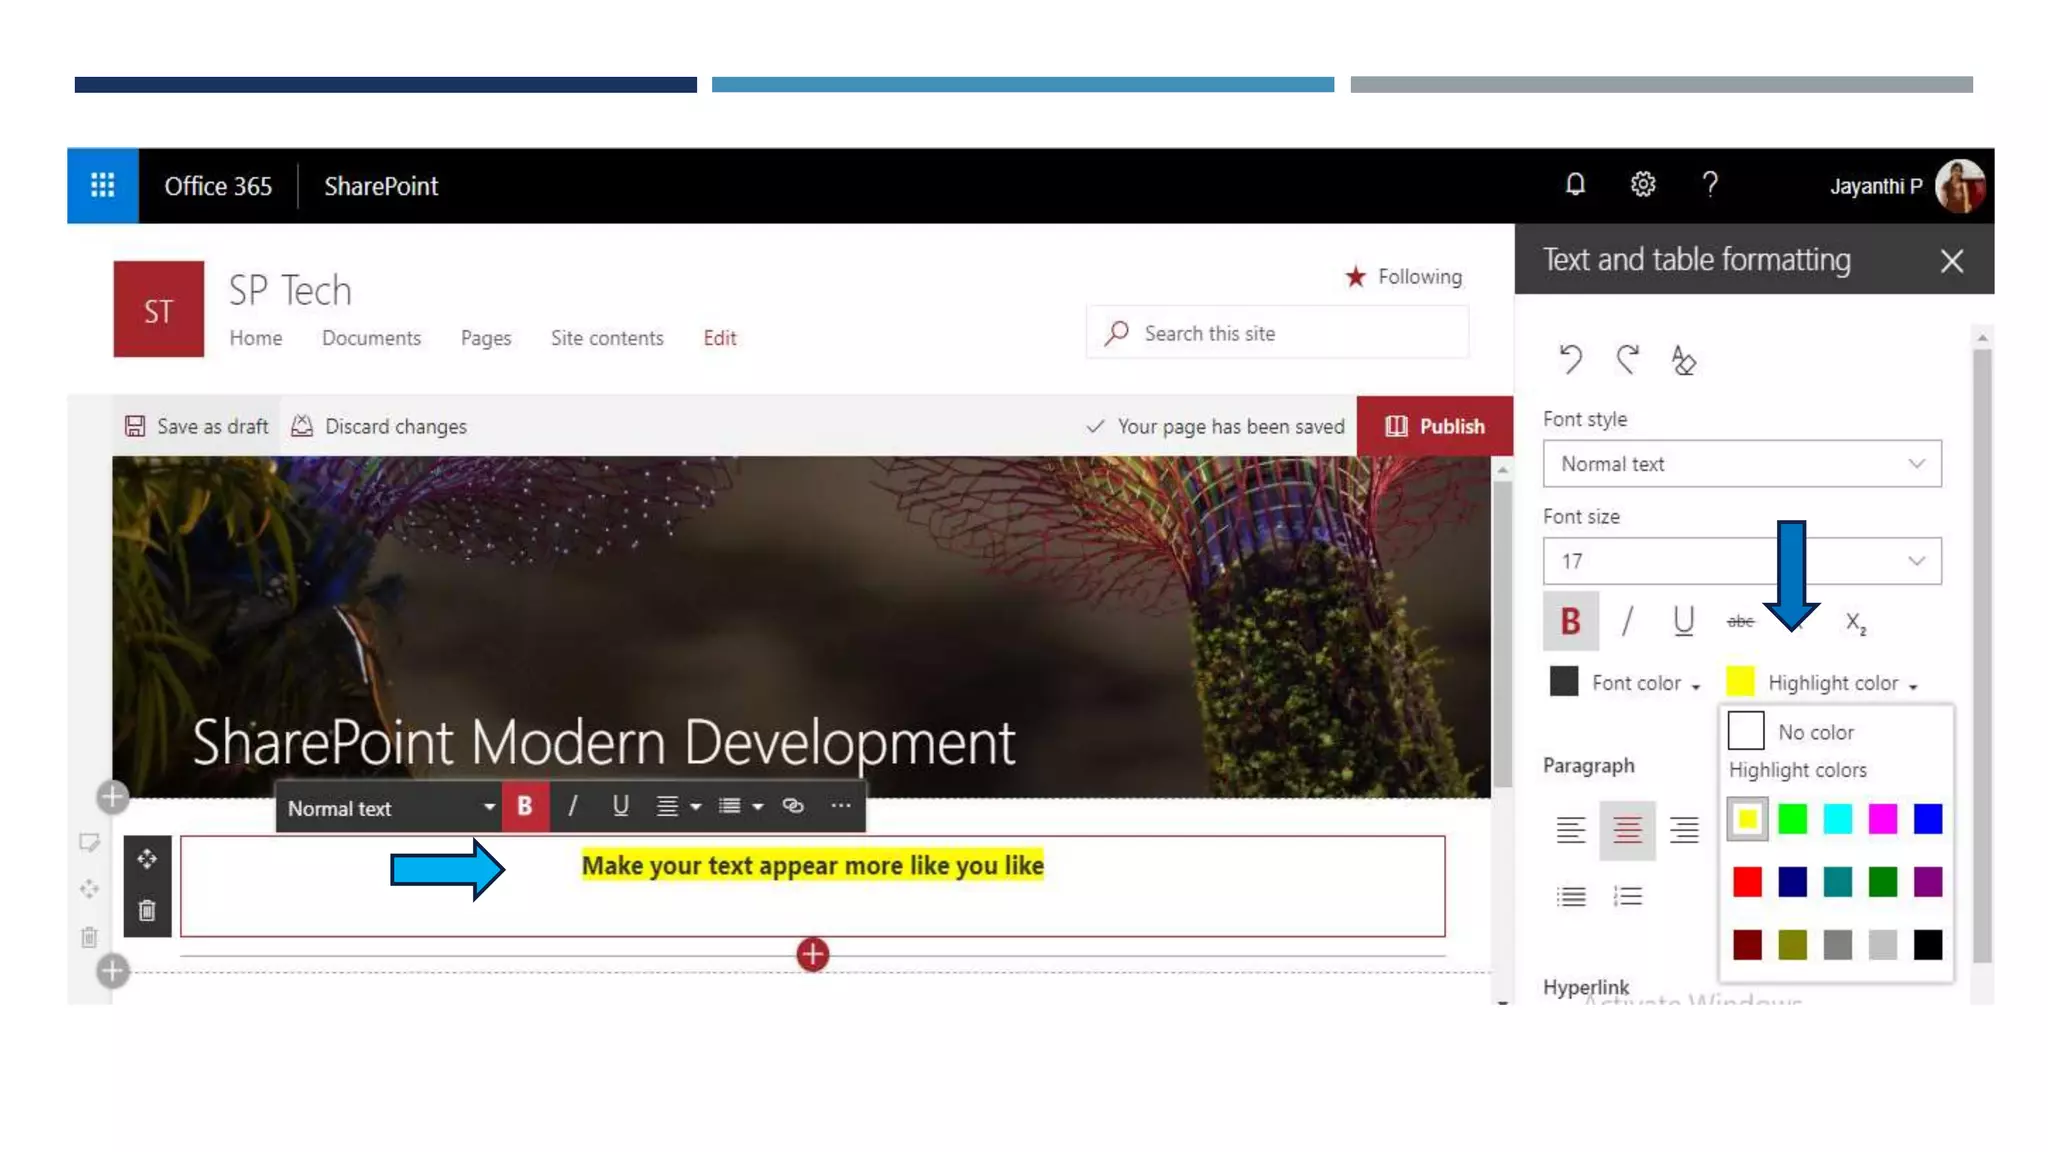2048x1152 pixels.
Task: Click the move web part icon
Action: [x=147, y=859]
